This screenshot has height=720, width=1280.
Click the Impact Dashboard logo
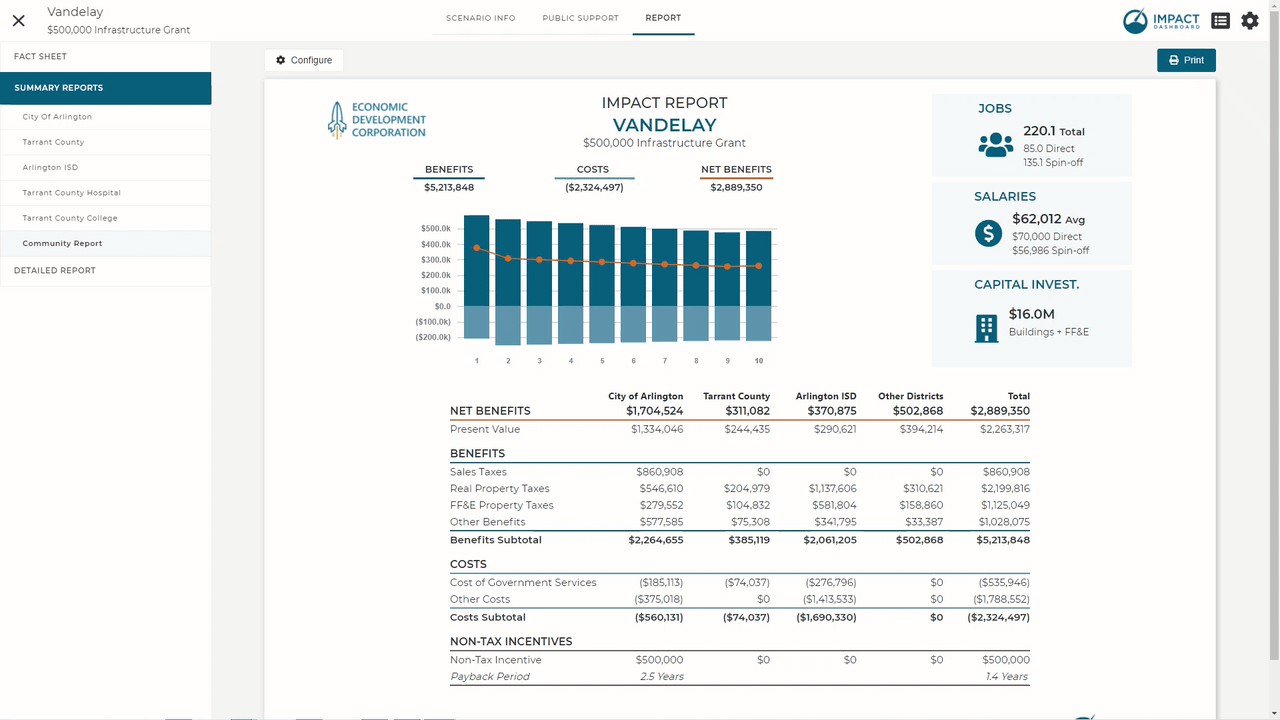pos(1161,21)
